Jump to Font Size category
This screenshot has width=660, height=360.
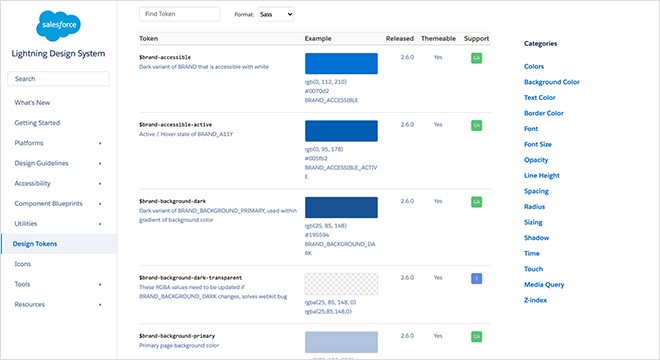point(538,144)
